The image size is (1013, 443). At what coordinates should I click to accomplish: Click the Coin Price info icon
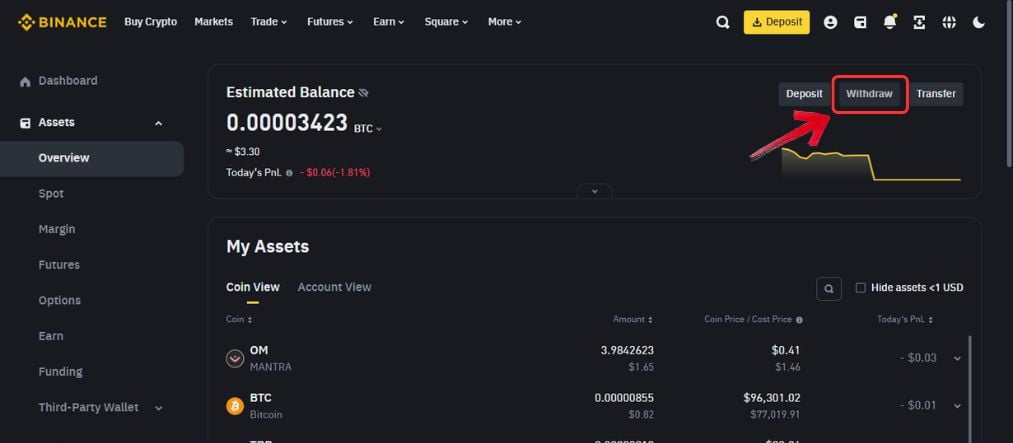799,320
